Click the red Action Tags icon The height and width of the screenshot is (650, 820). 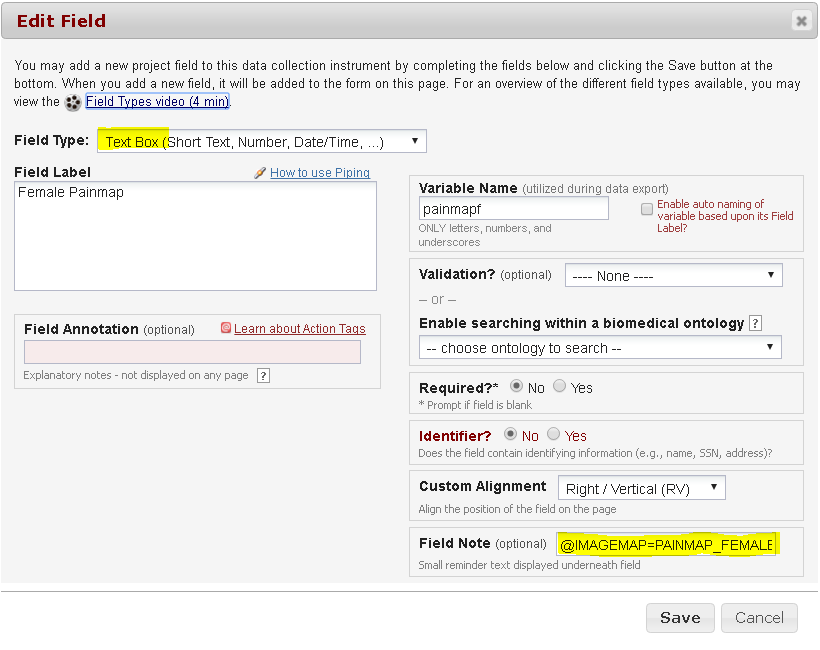tap(226, 328)
